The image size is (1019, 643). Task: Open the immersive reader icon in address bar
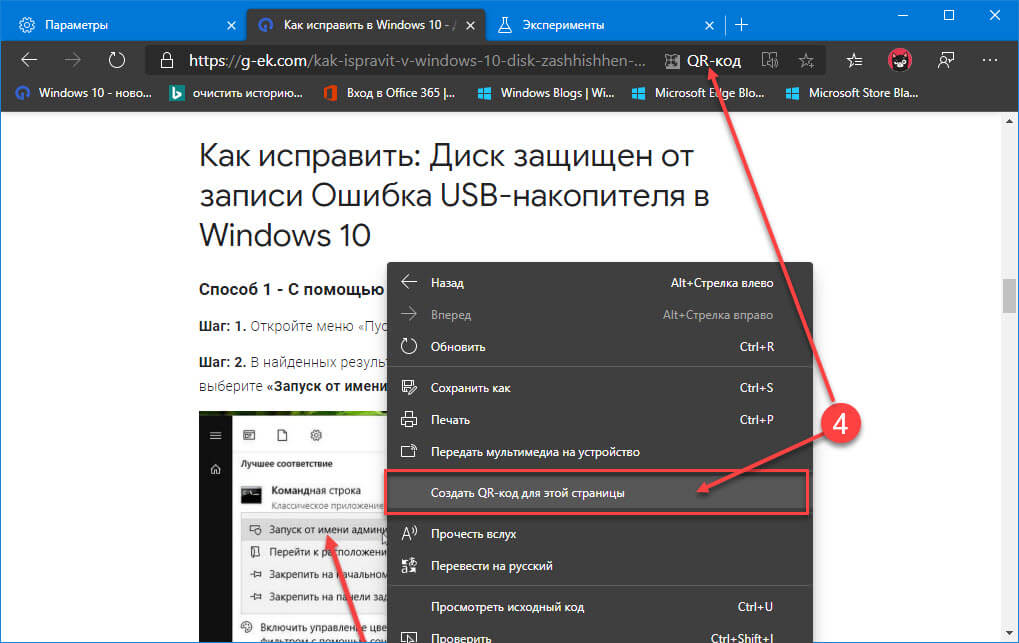coord(770,60)
